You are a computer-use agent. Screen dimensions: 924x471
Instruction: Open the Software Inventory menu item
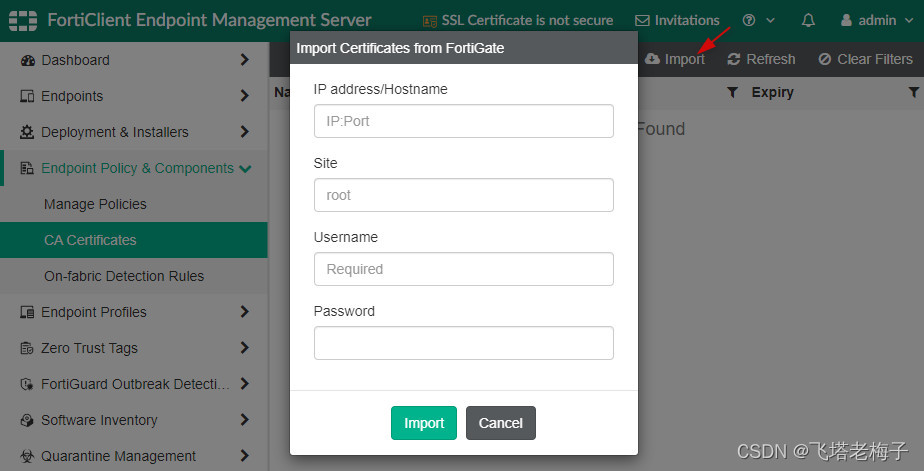(134, 420)
